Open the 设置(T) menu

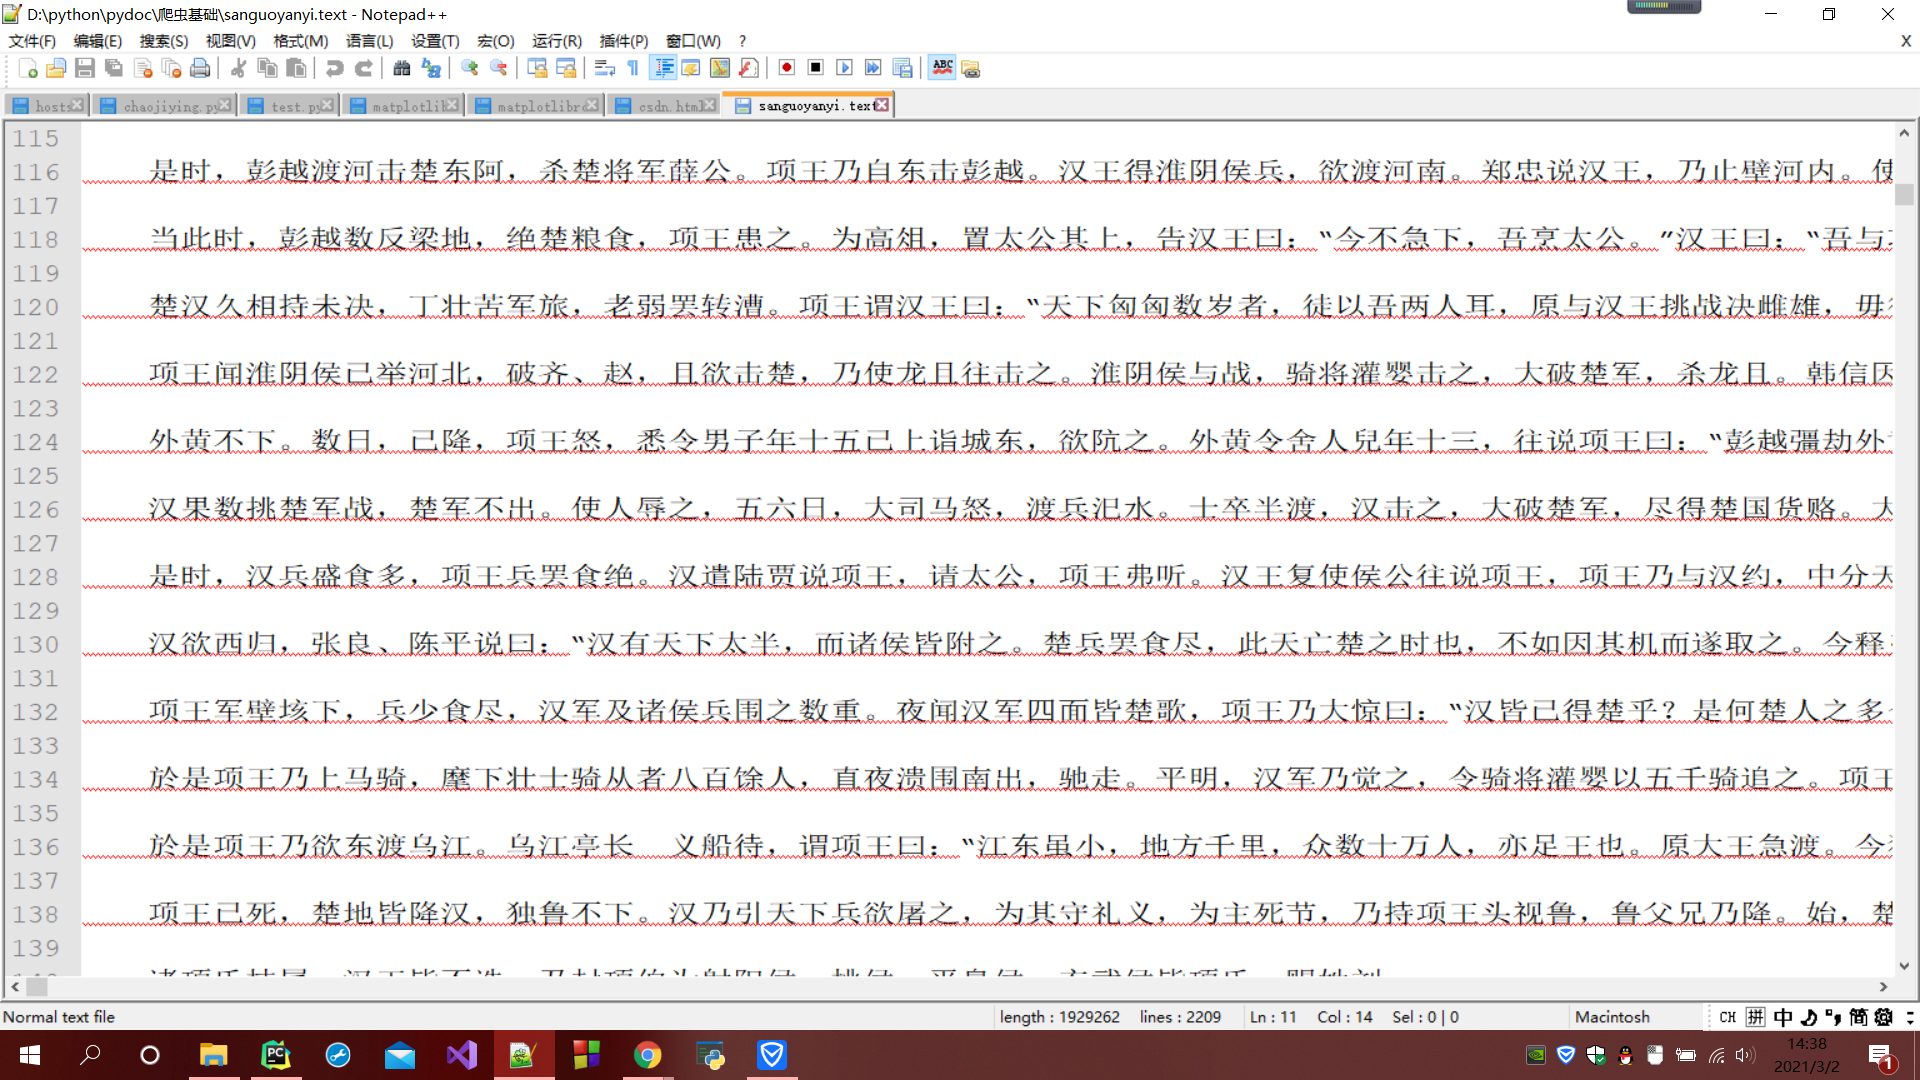click(x=435, y=41)
